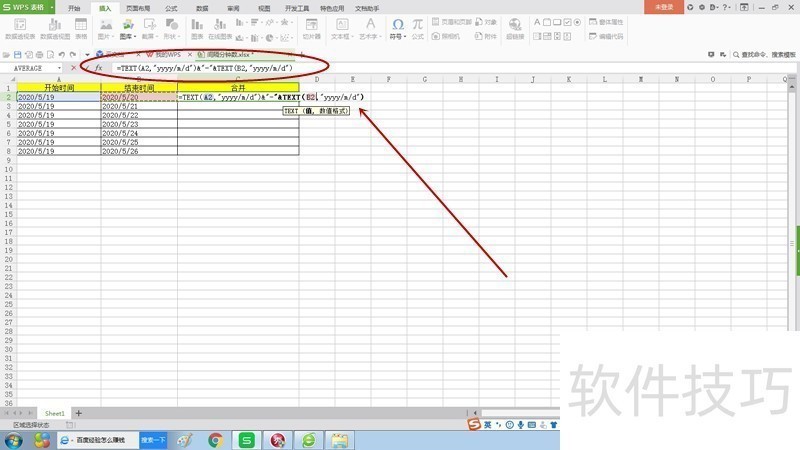Click the 数据透视表 pivot table icon

(18, 24)
